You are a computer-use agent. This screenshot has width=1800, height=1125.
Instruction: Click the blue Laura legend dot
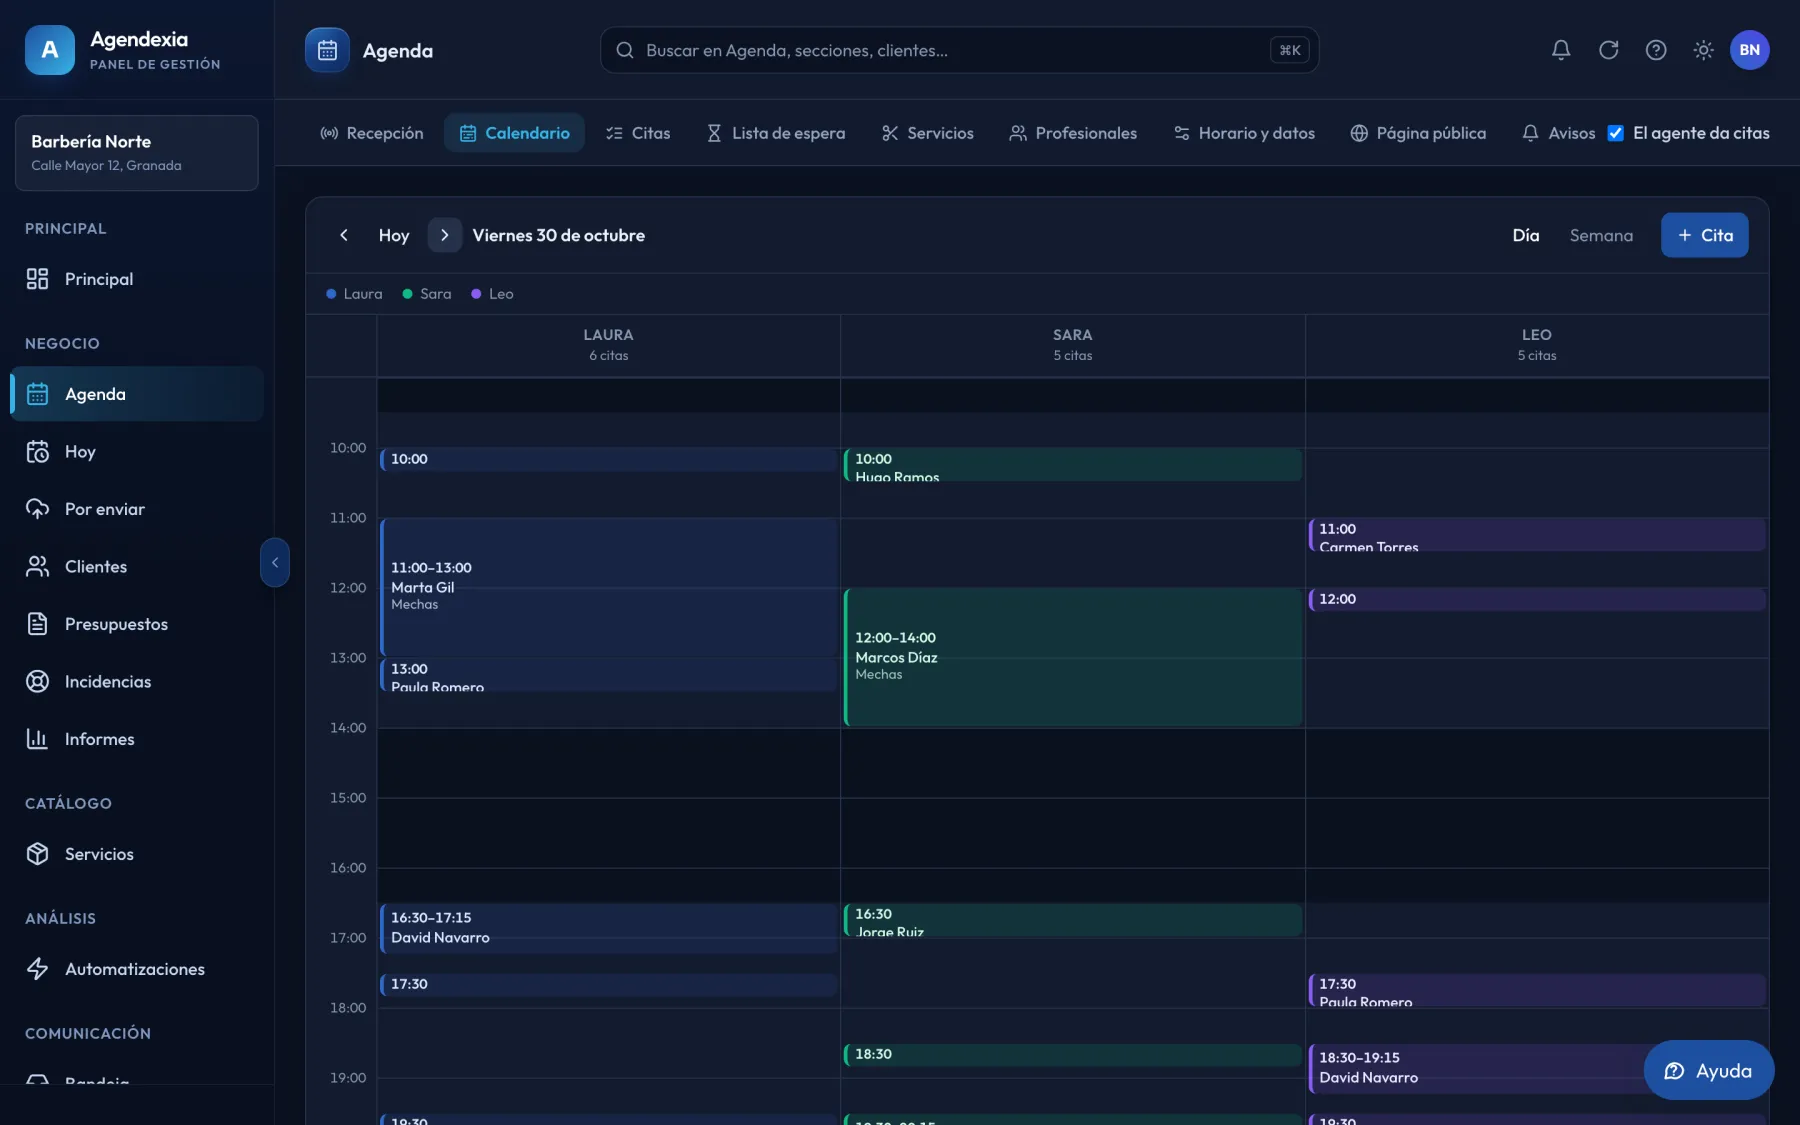point(331,294)
